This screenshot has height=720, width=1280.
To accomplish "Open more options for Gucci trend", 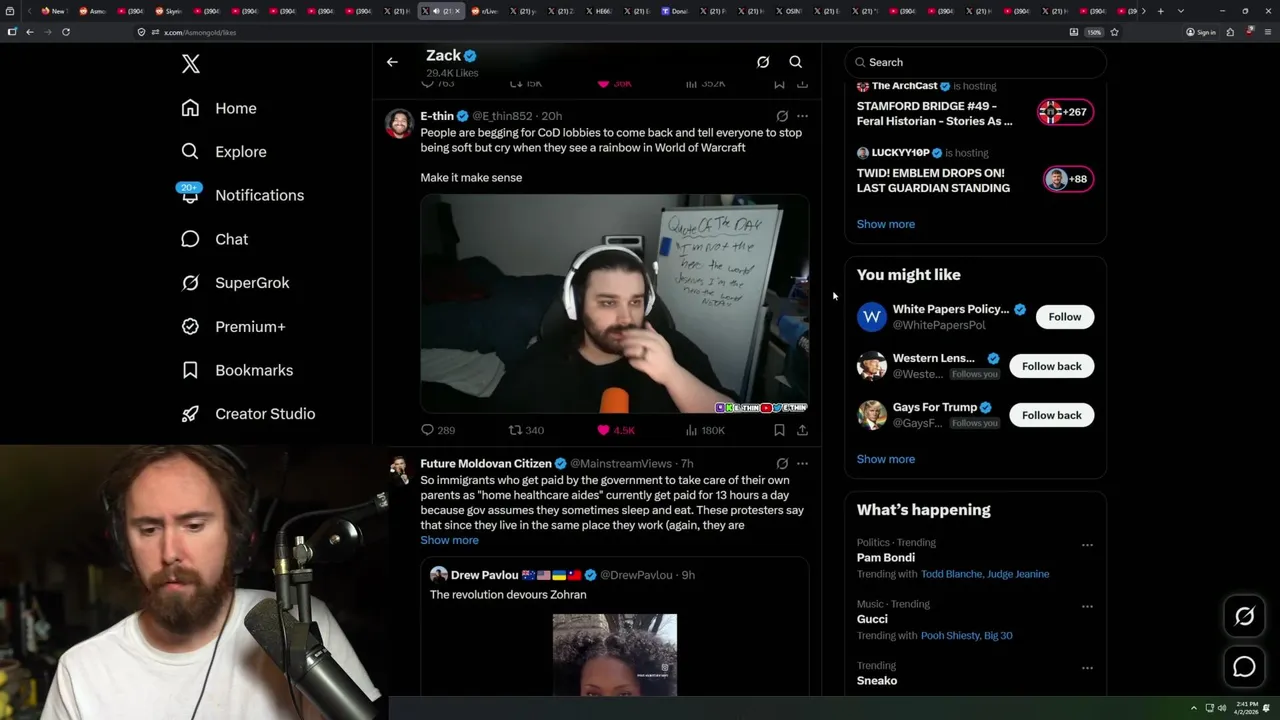I will point(1087,606).
